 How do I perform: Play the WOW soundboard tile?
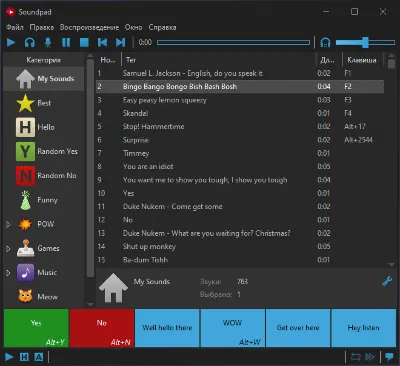233,328
